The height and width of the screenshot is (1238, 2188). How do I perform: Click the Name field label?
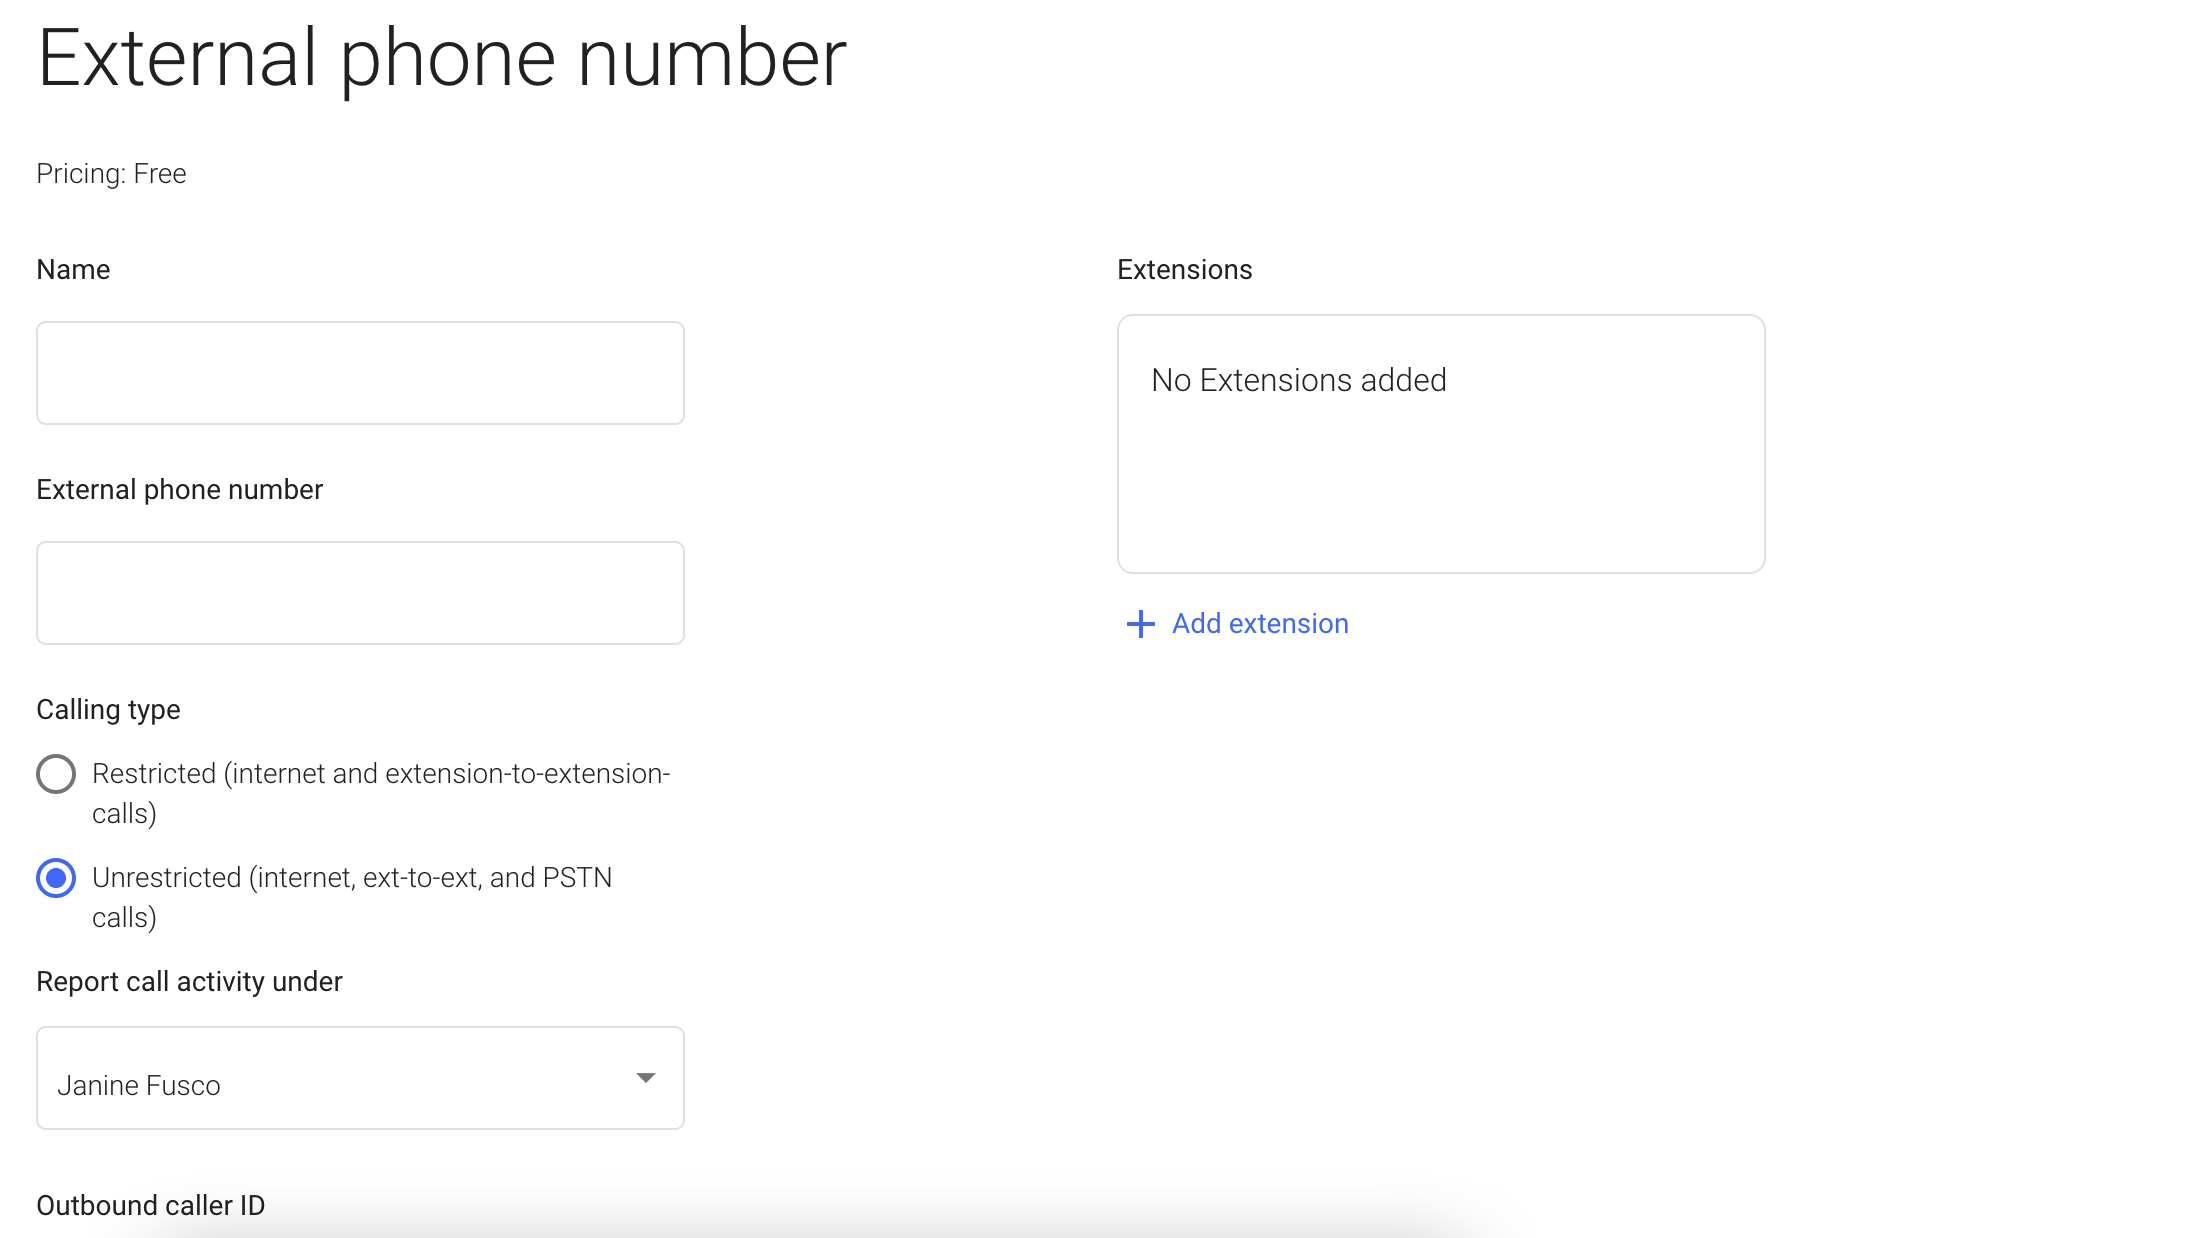(73, 269)
